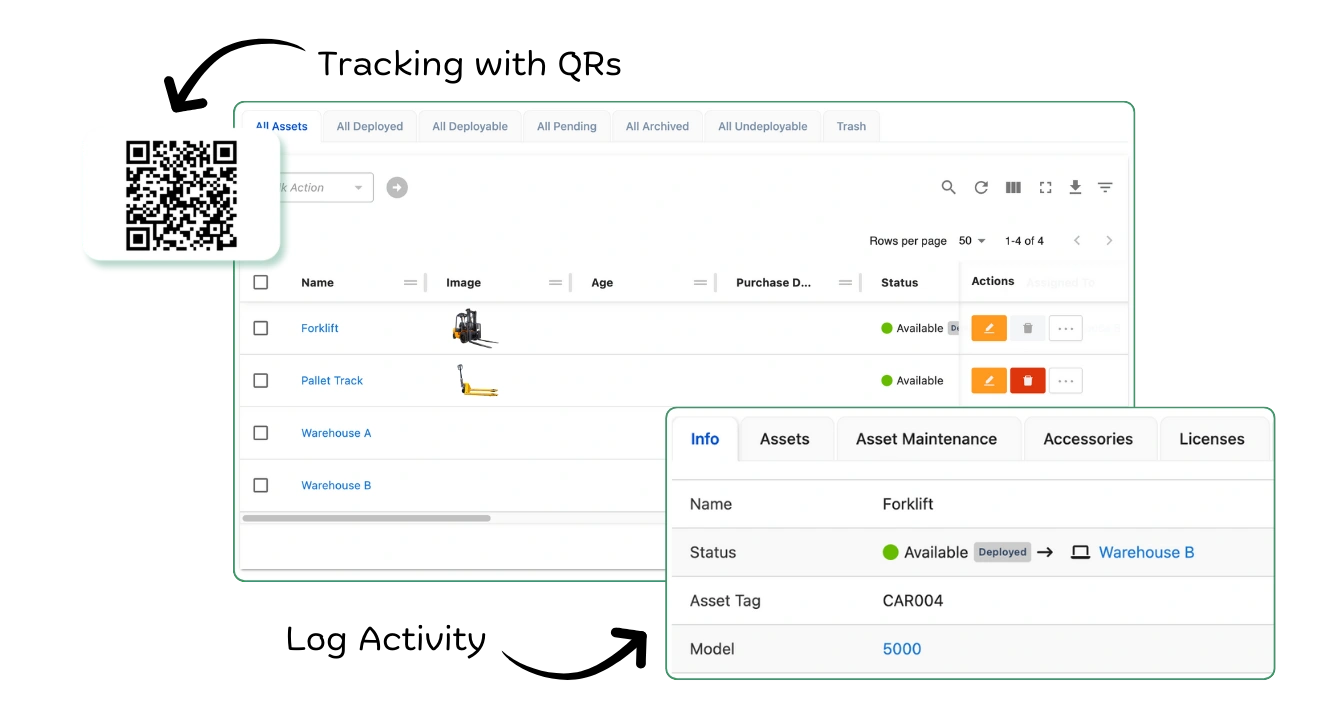The width and height of the screenshot is (1328, 727).
Task: Open the filter list icon
Action: 1105,188
